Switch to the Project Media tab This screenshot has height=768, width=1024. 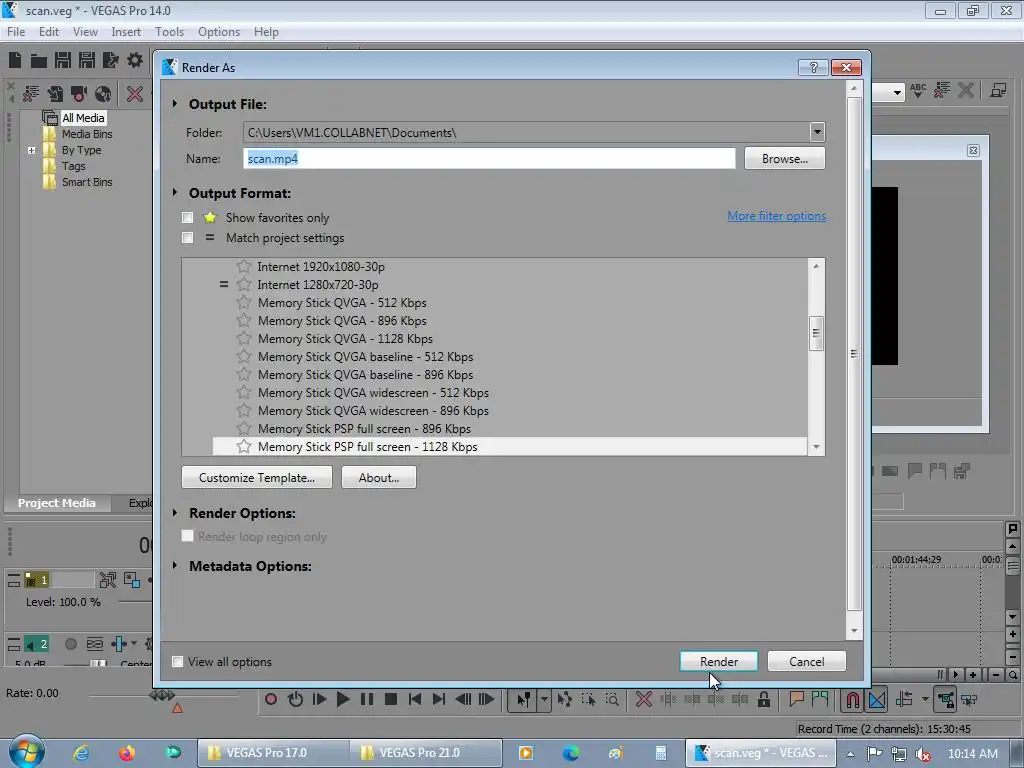pyautogui.click(x=57, y=503)
